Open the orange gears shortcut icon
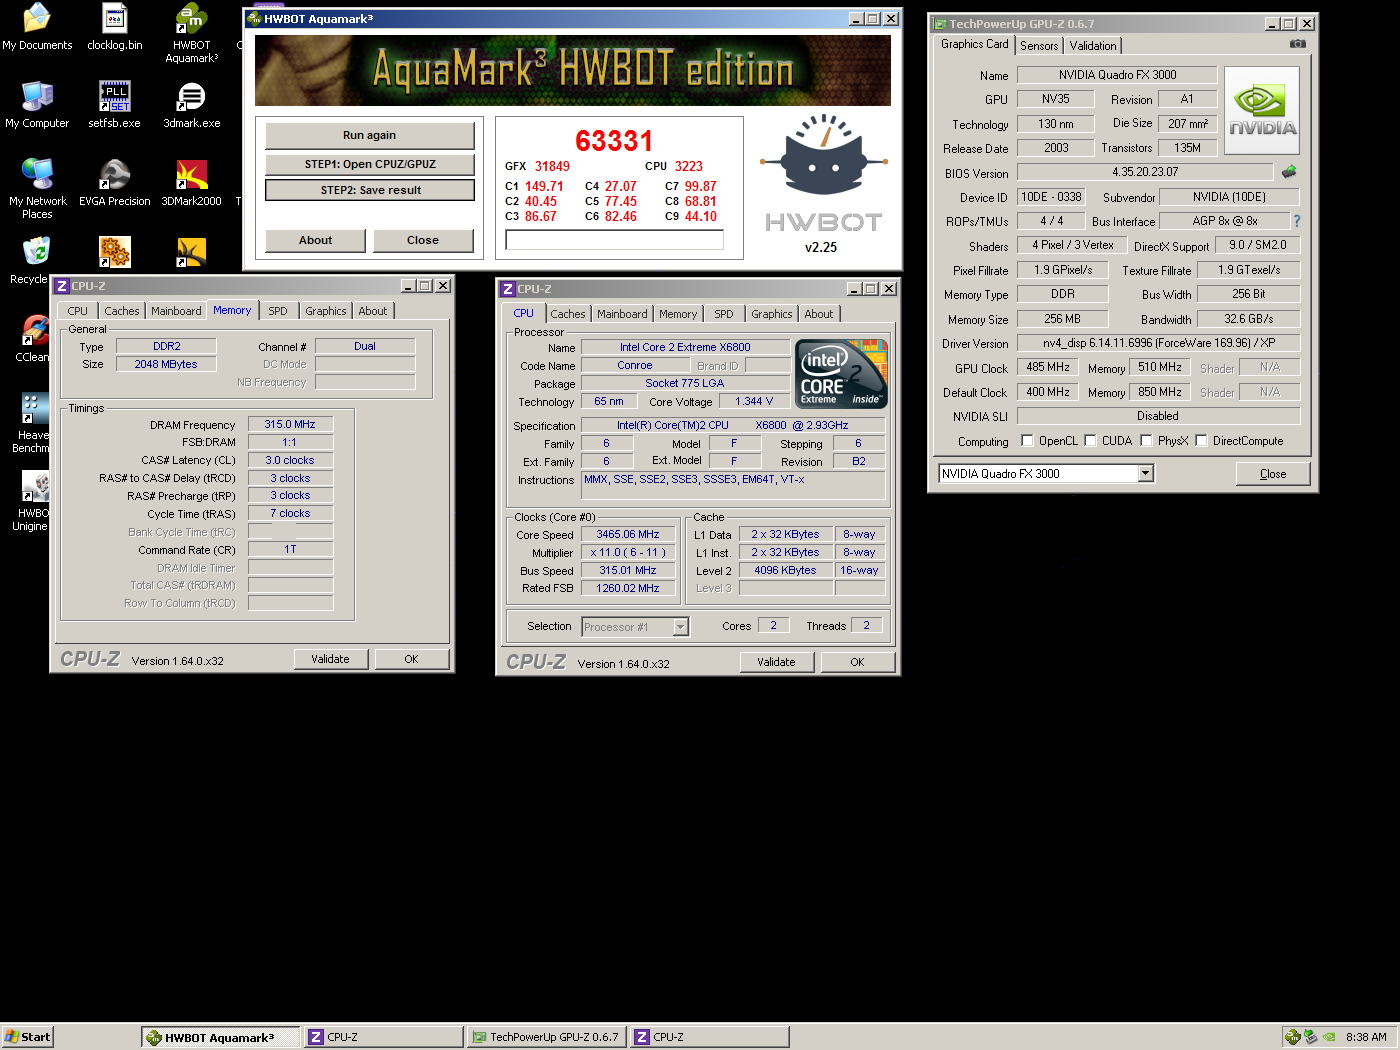Screen dimensions: 1400x1050 (115, 252)
